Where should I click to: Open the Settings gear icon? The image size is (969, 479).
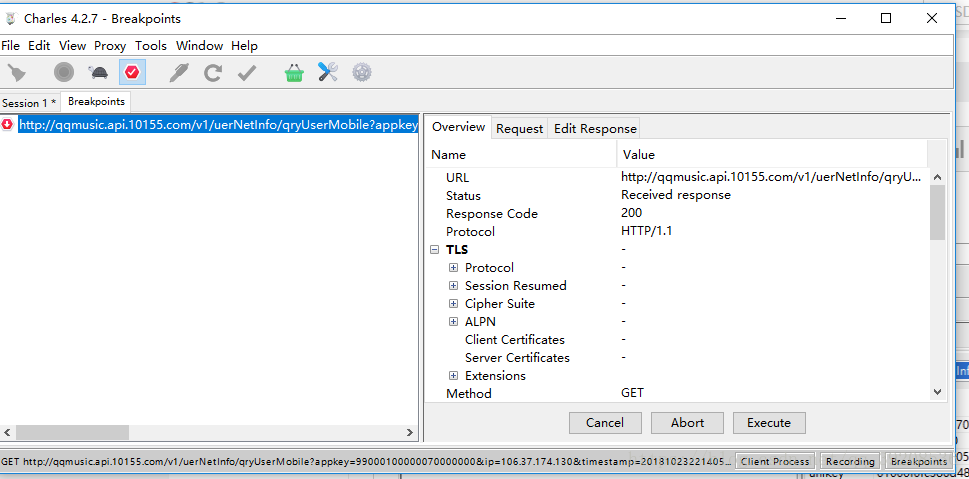tap(362, 73)
